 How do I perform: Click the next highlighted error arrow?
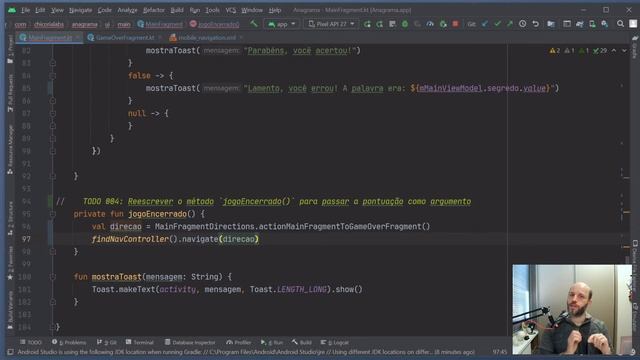[624, 51]
